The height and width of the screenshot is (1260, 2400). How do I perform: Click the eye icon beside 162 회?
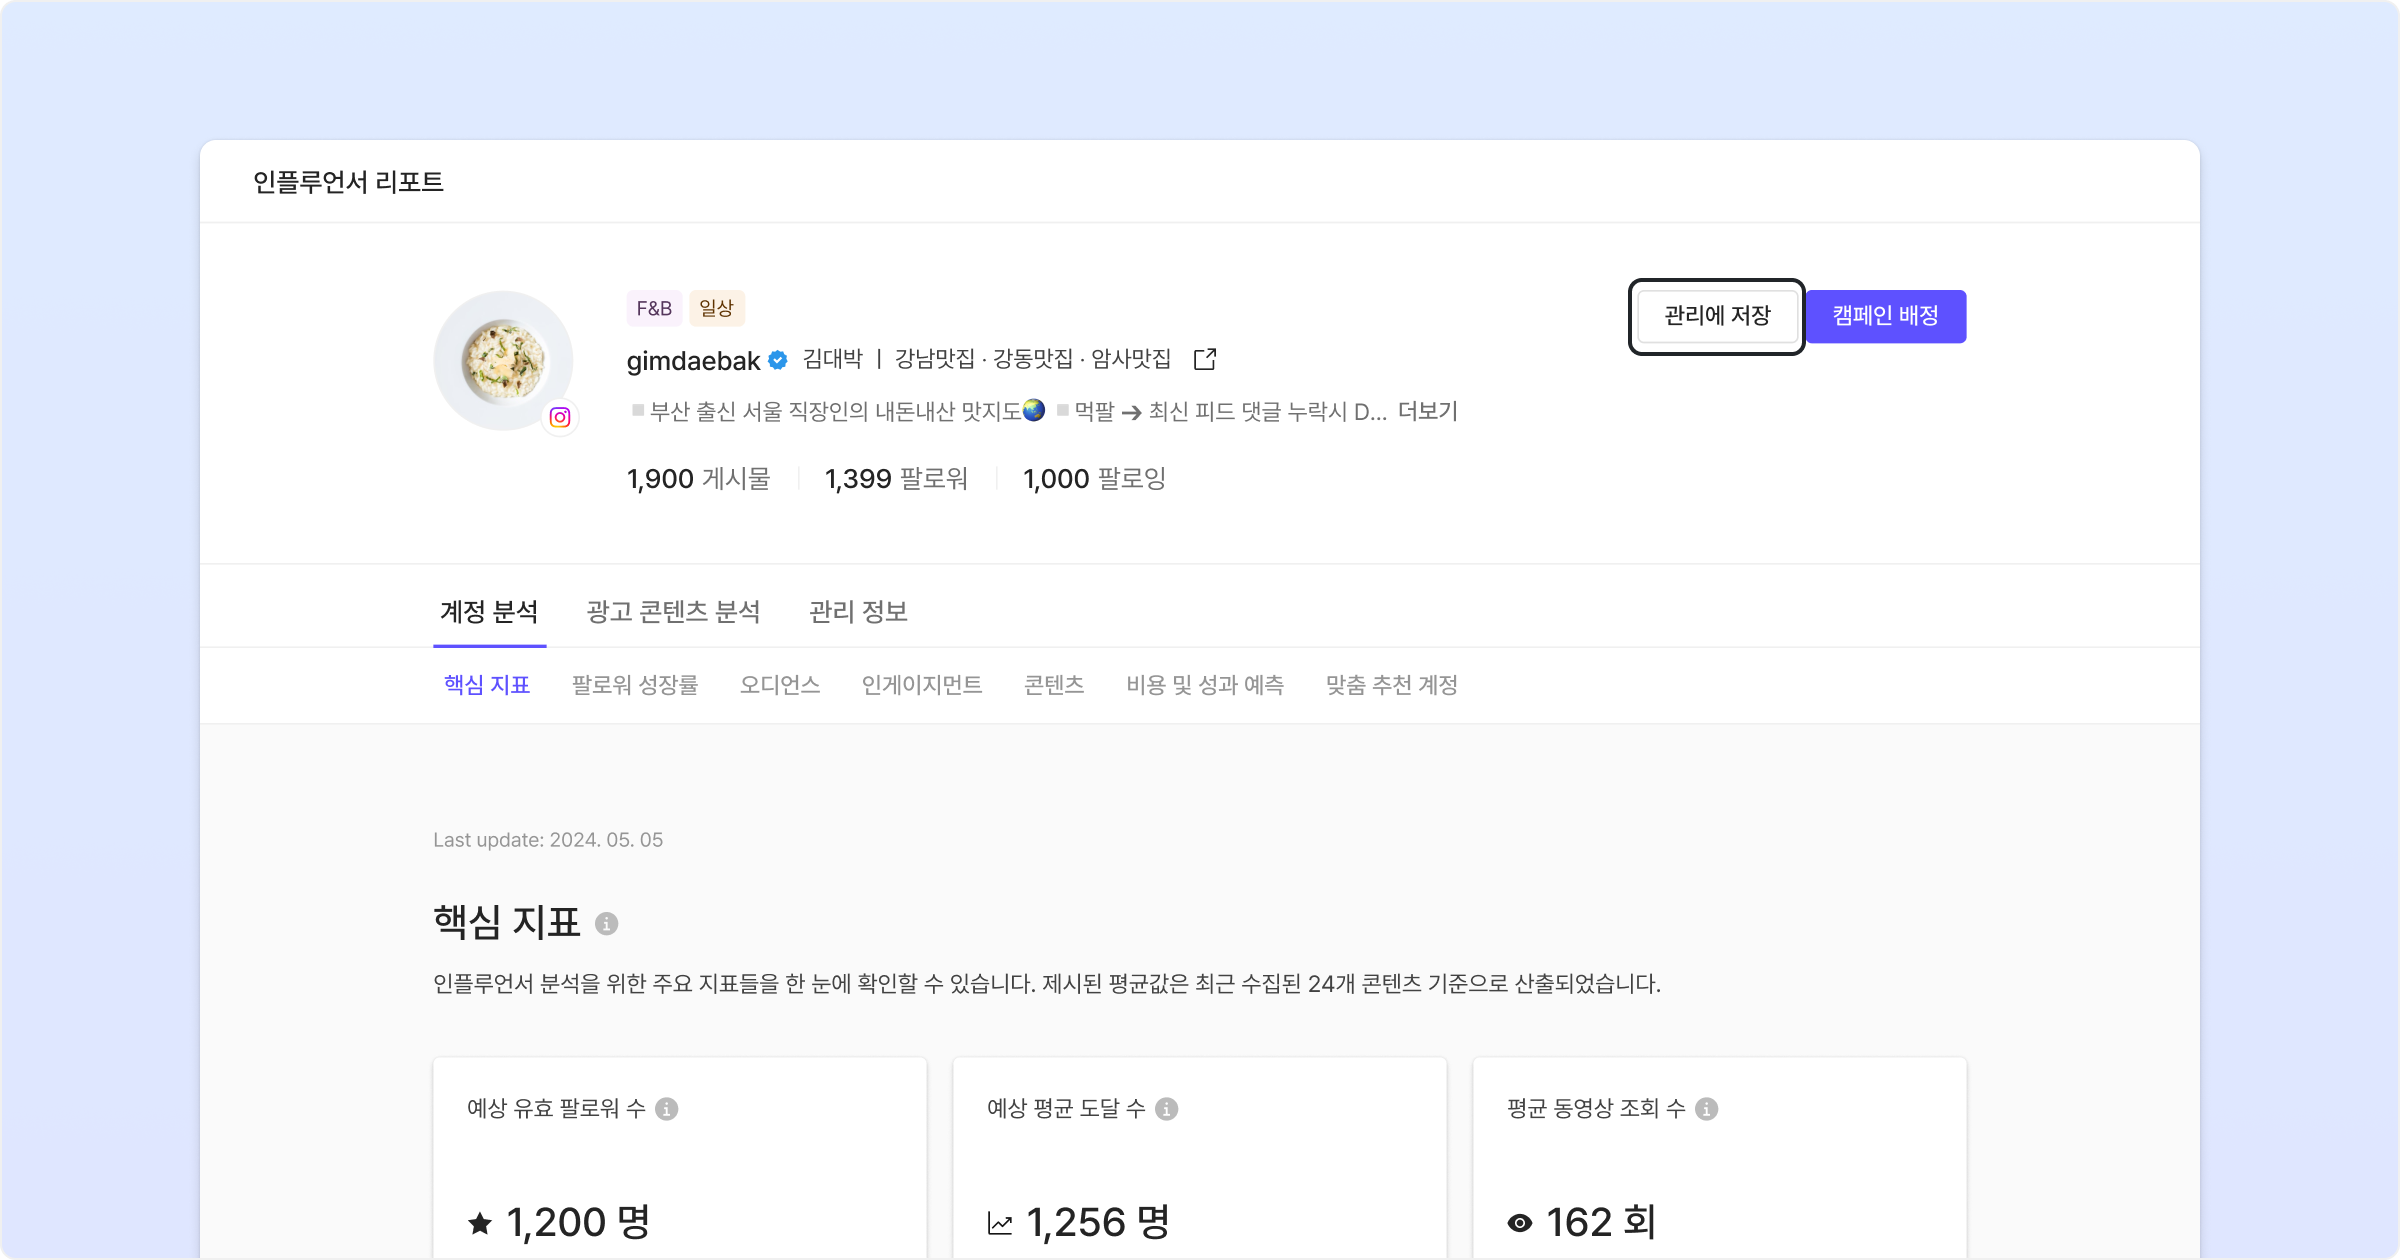pyautogui.click(x=1519, y=1223)
